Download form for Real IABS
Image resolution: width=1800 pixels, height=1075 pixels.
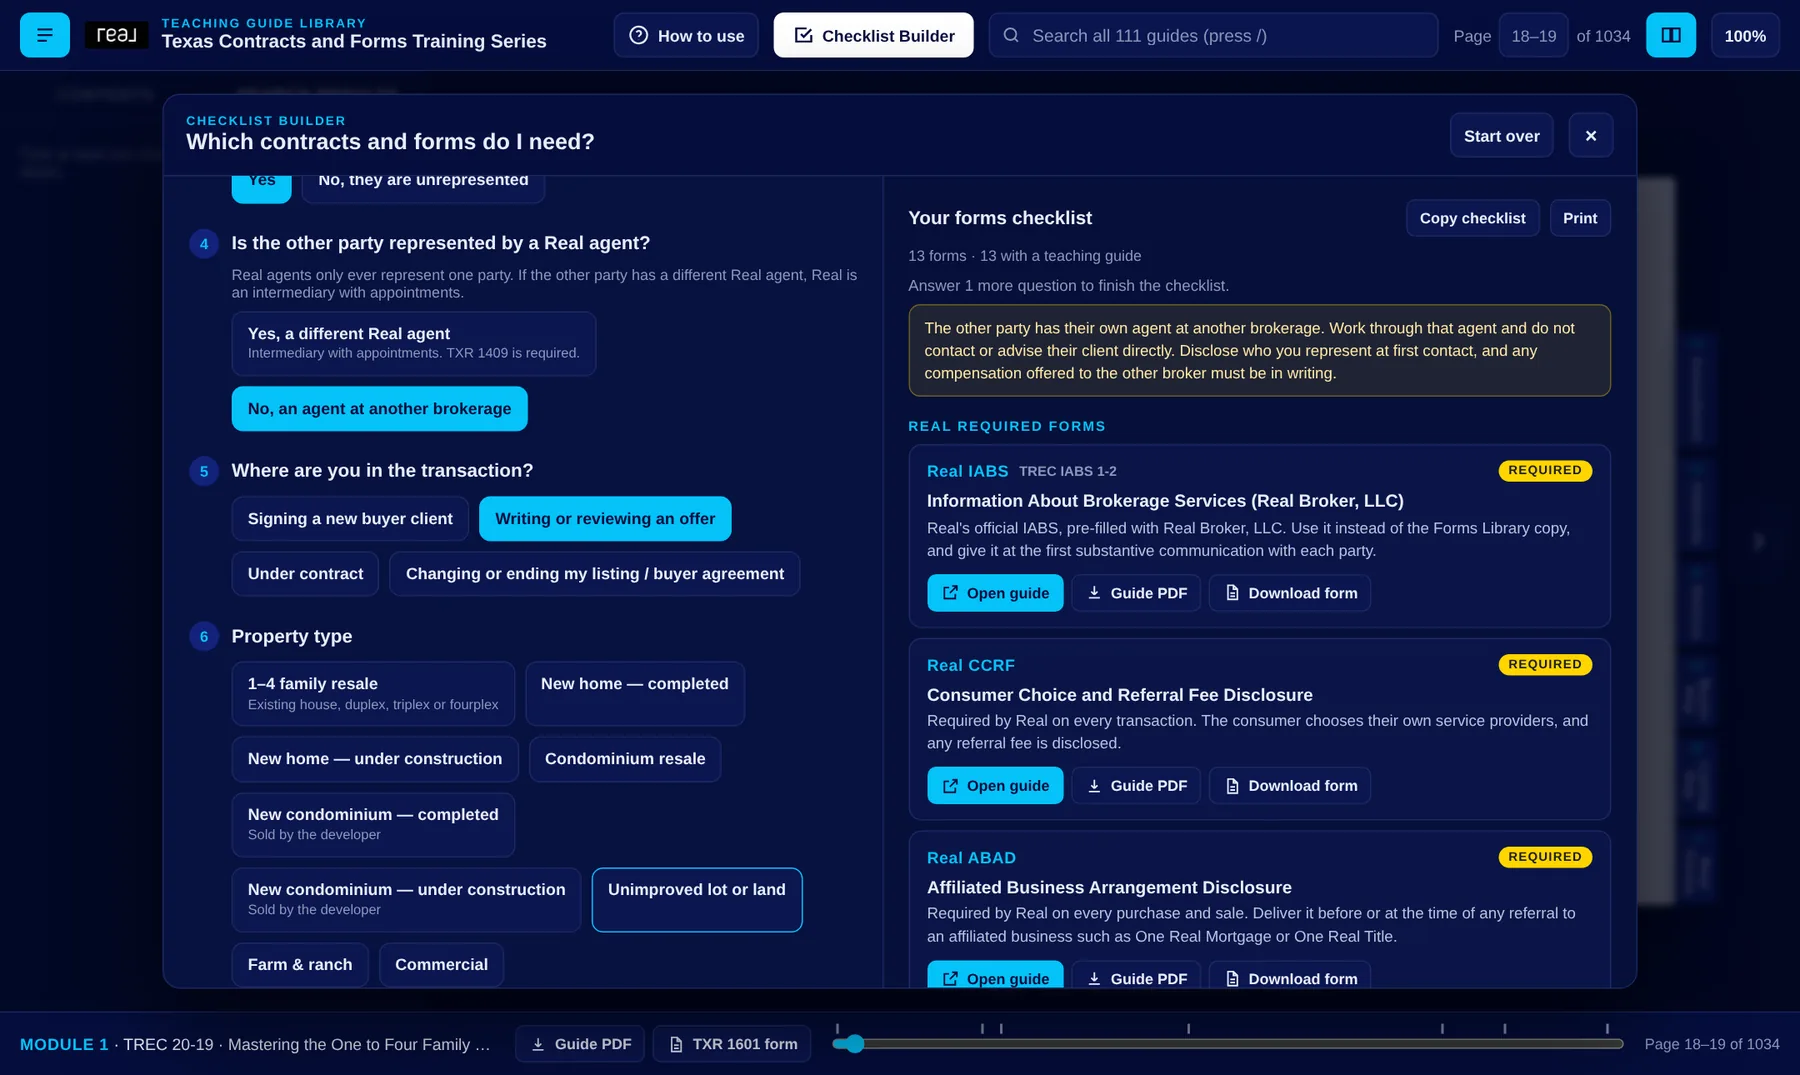point(1289,593)
